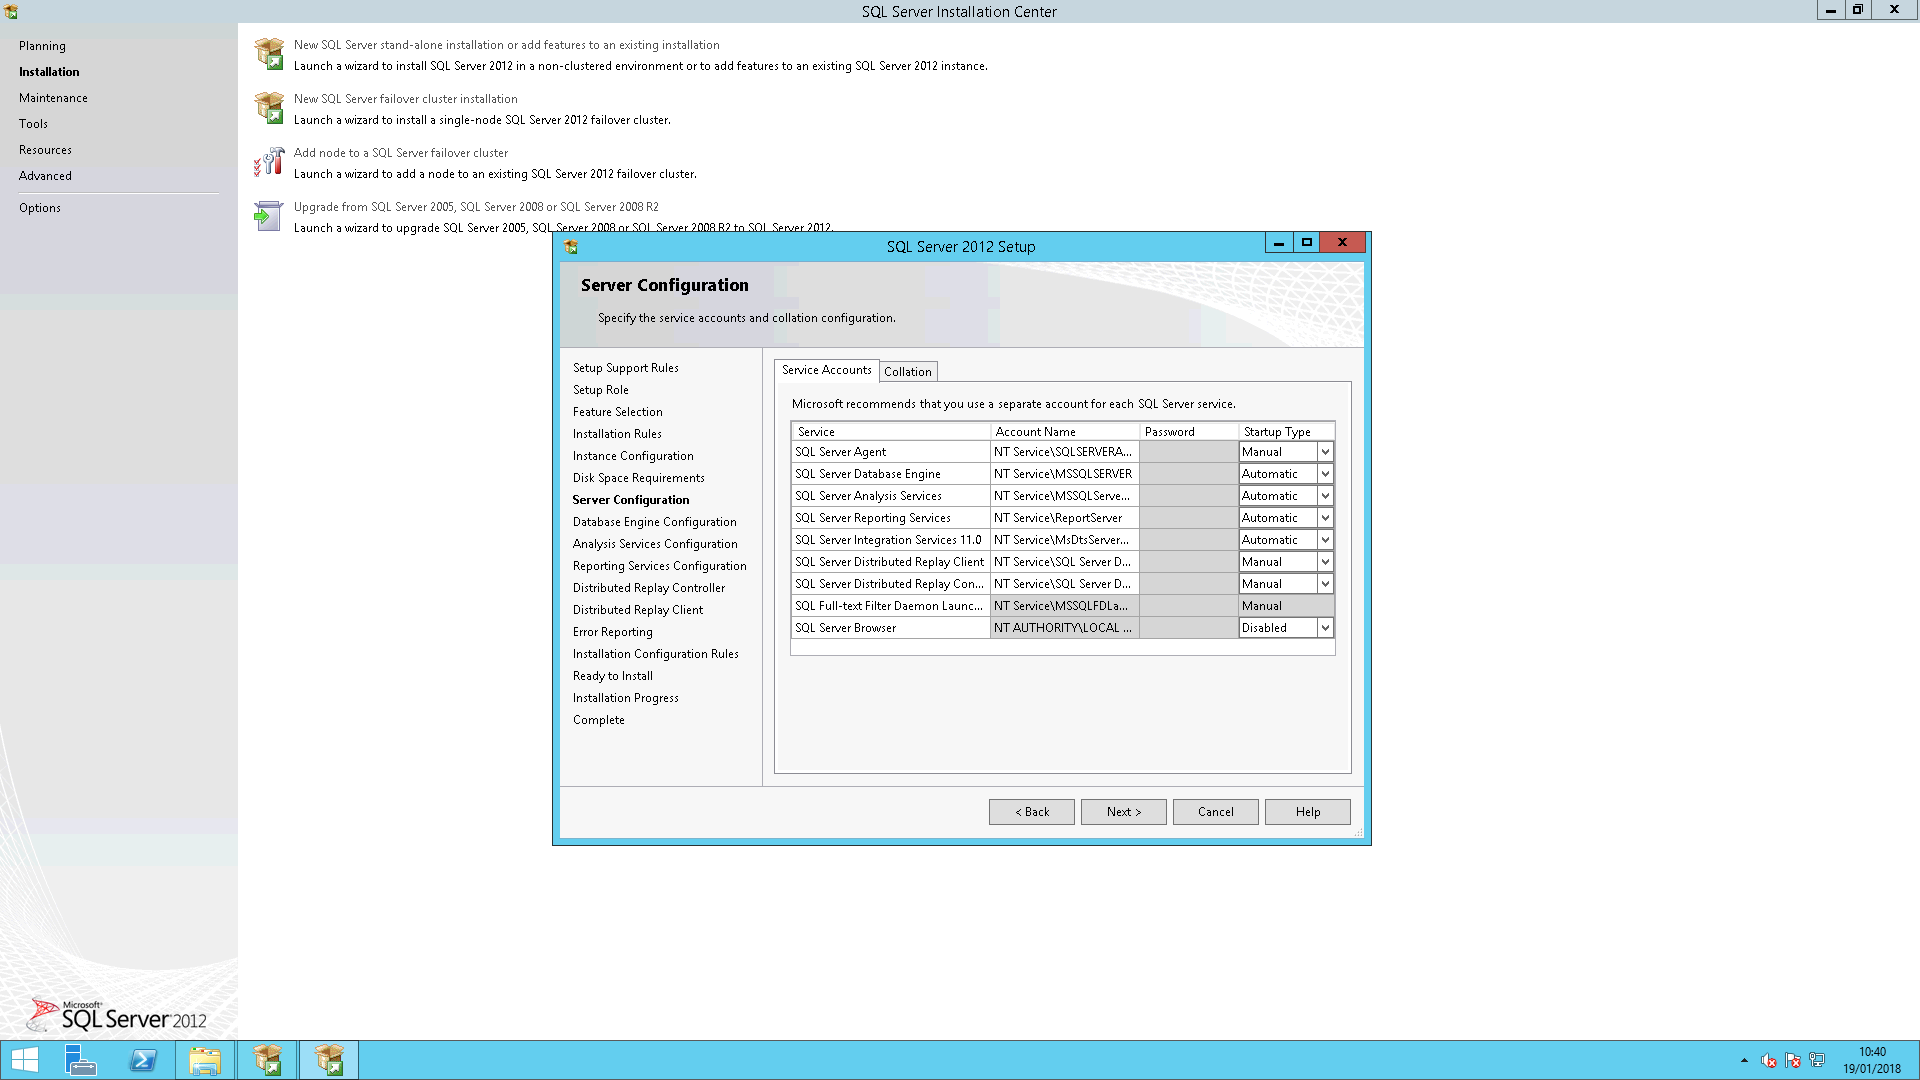Image resolution: width=1920 pixels, height=1080 pixels.
Task: Open the Resources section
Action: click(45, 150)
